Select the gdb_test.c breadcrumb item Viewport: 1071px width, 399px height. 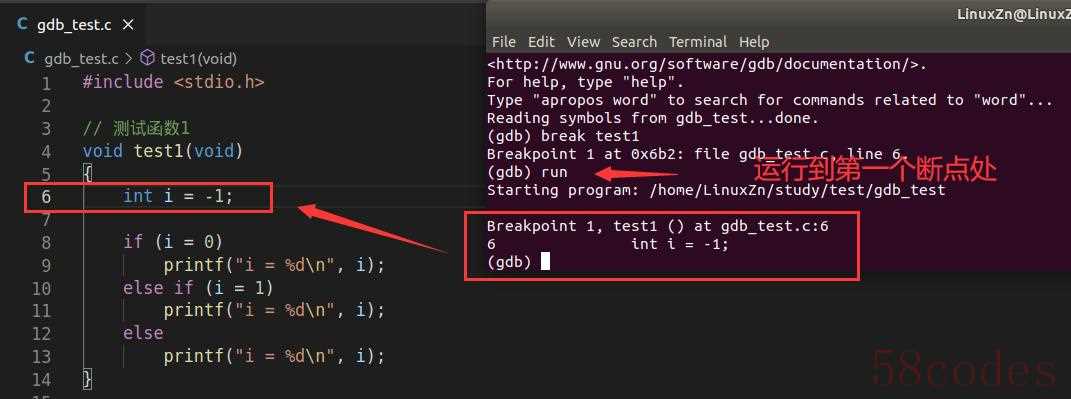[82, 59]
